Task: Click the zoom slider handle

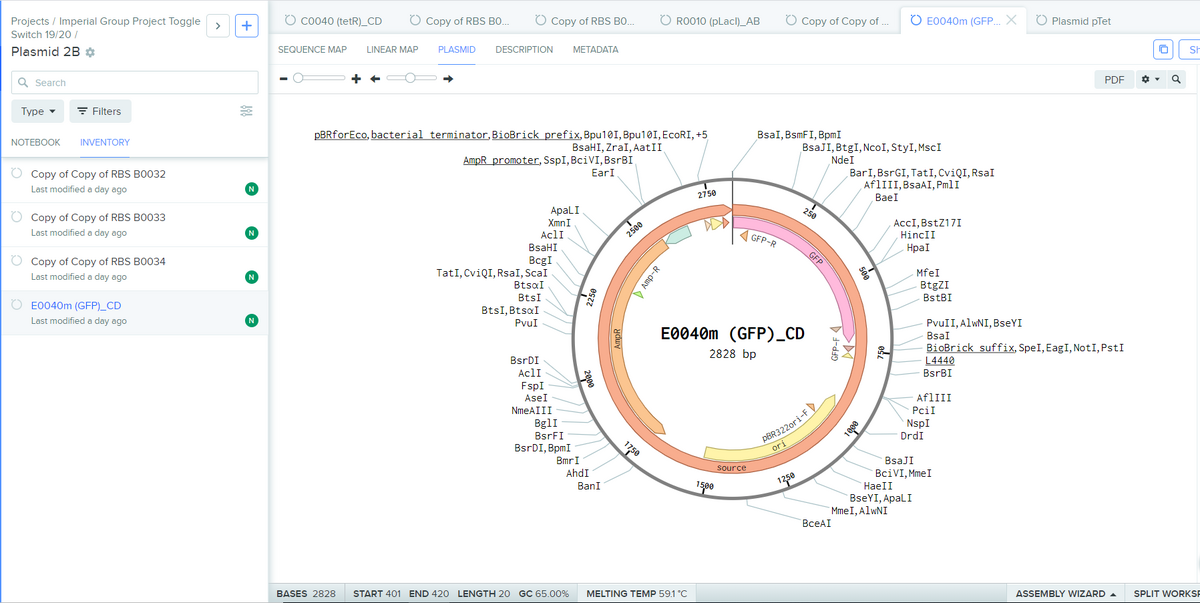Action: coord(299,79)
